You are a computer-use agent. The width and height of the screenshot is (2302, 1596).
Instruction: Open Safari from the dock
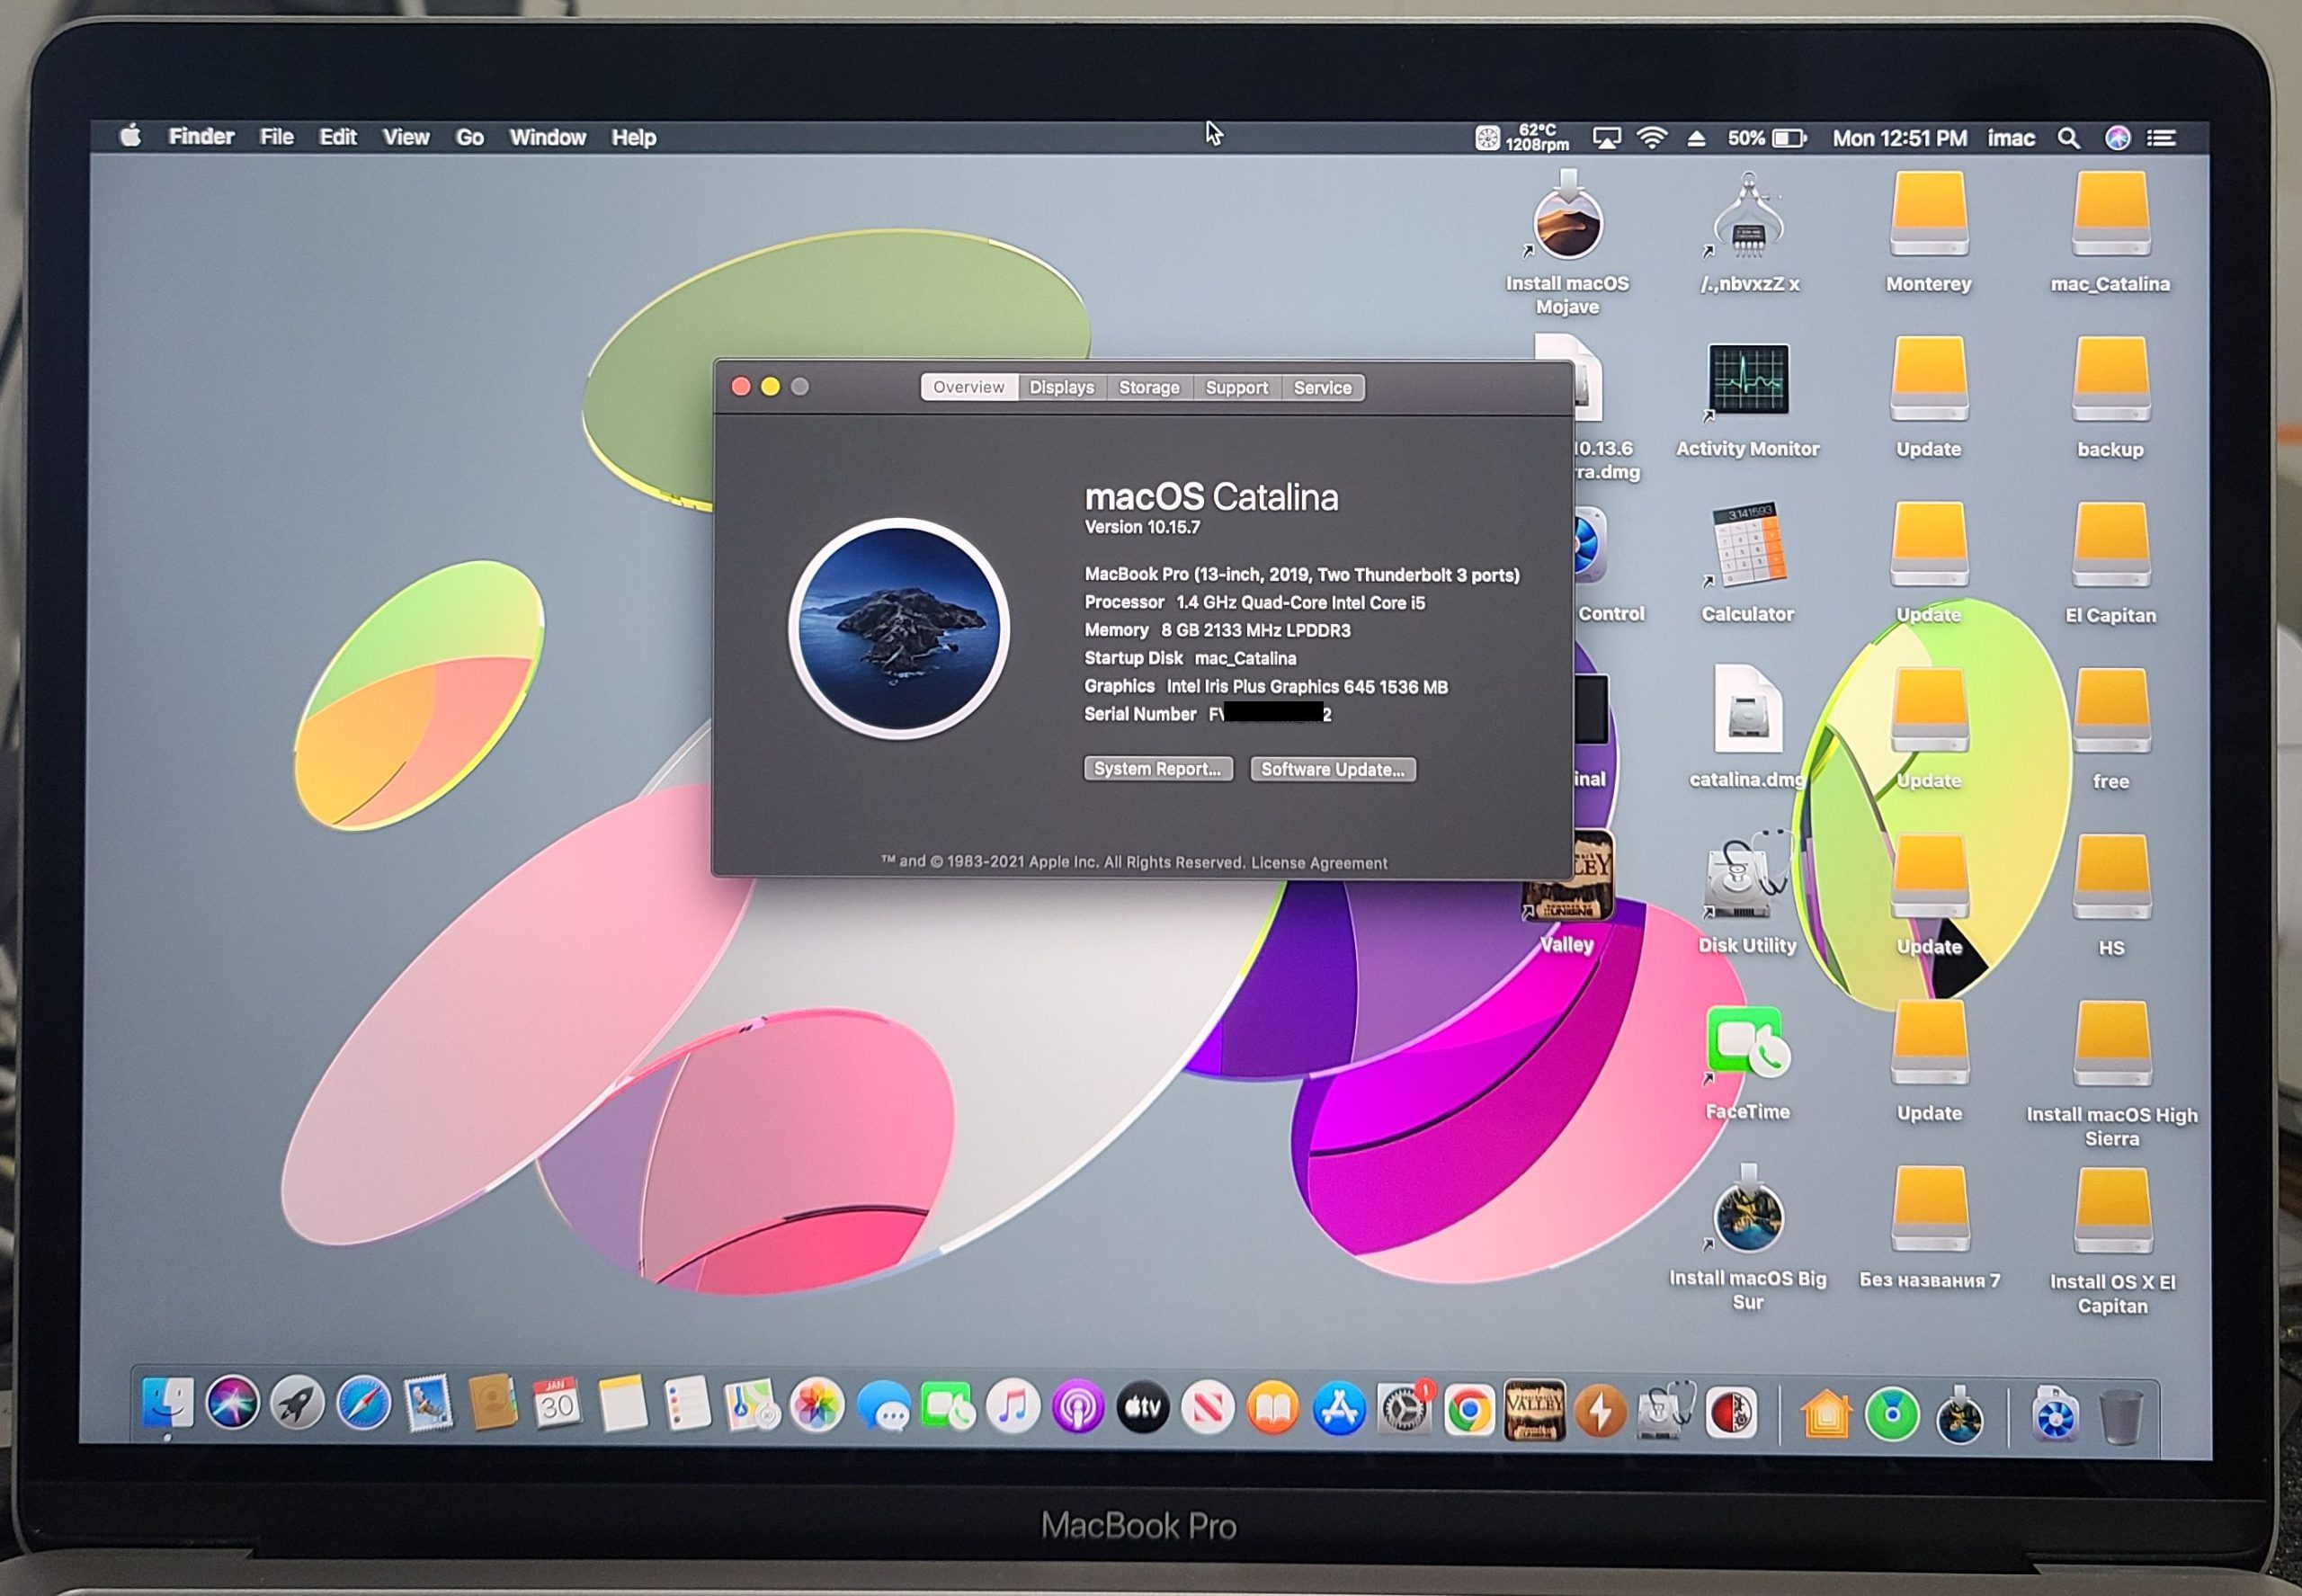363,1405
